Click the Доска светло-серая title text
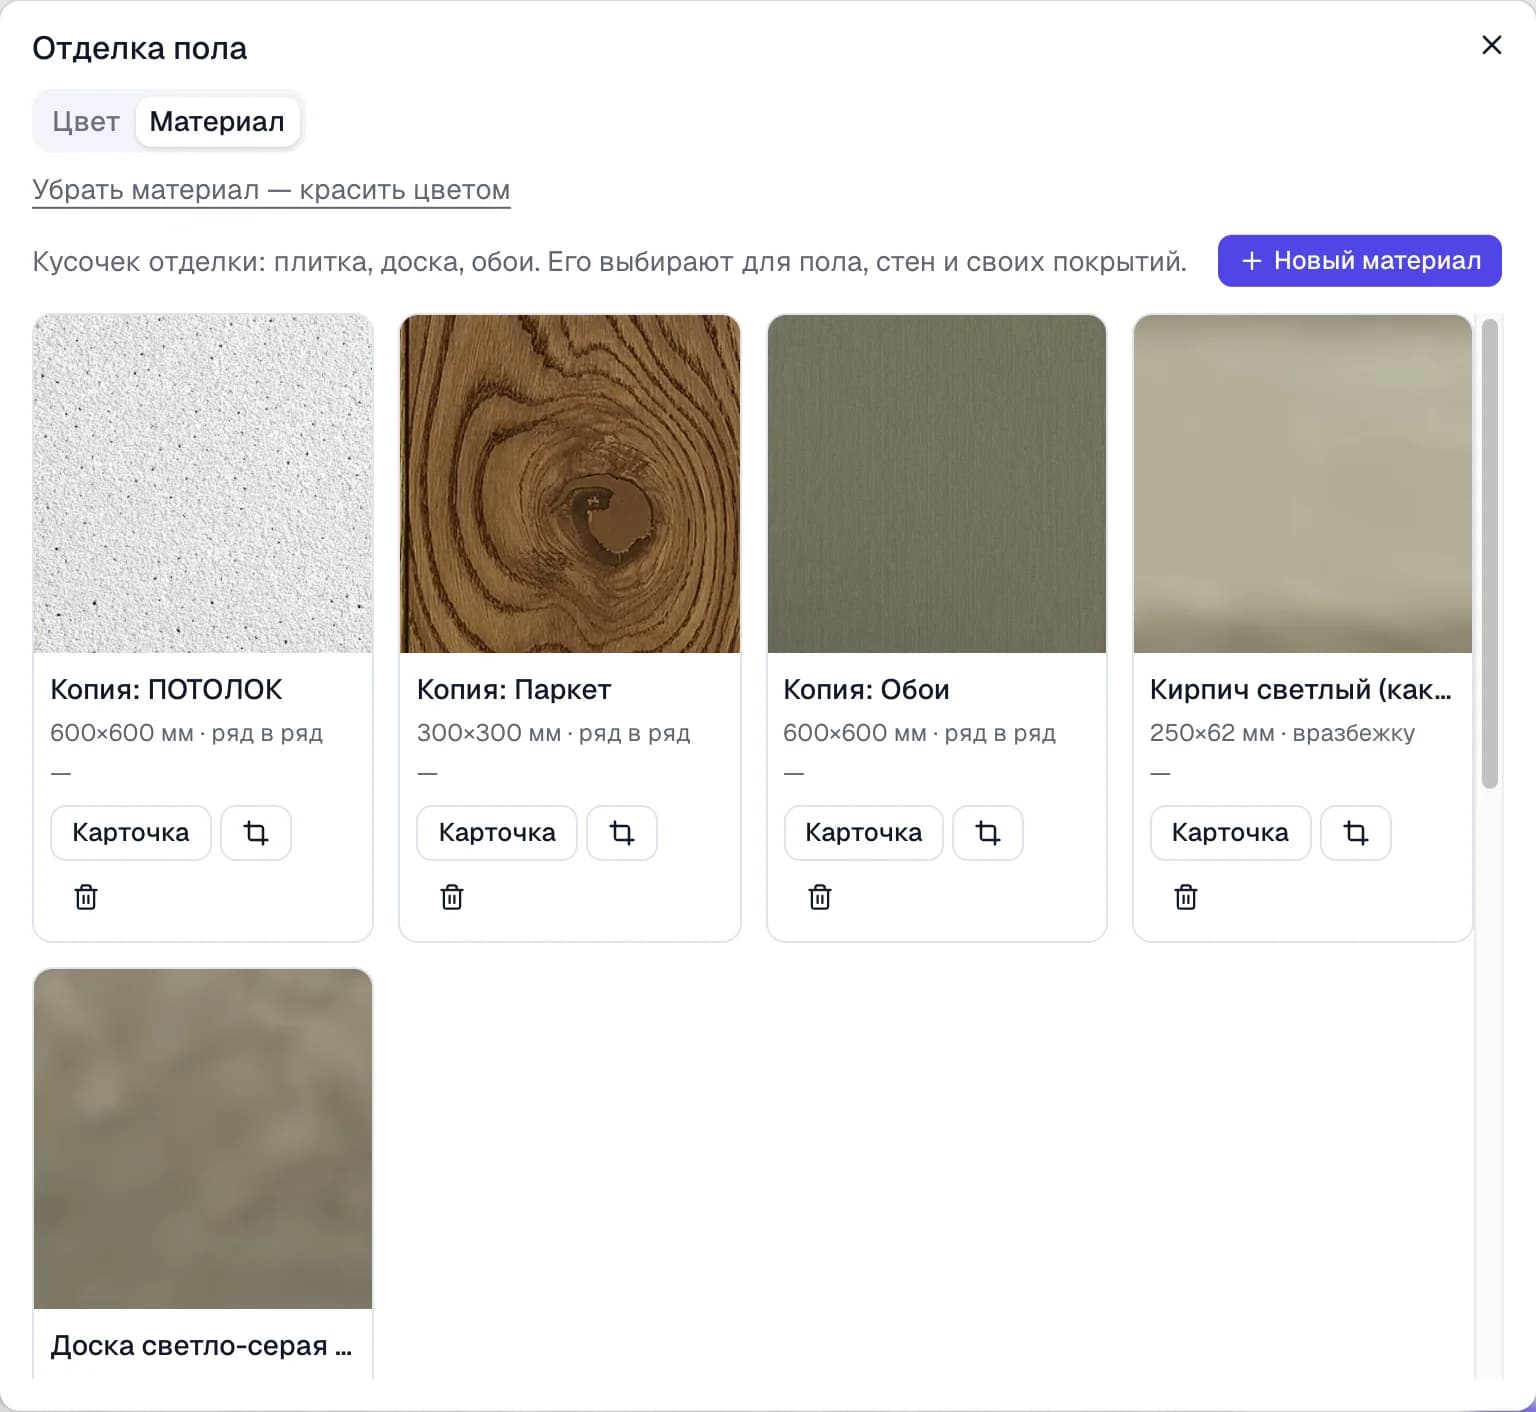The image size is (1536, 1412). point(201,1346)
